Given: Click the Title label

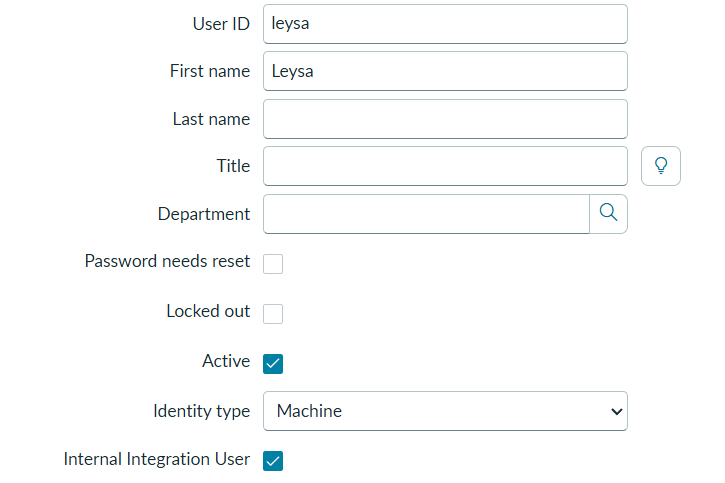Looking at the screenshot, I should pos(233,166).
